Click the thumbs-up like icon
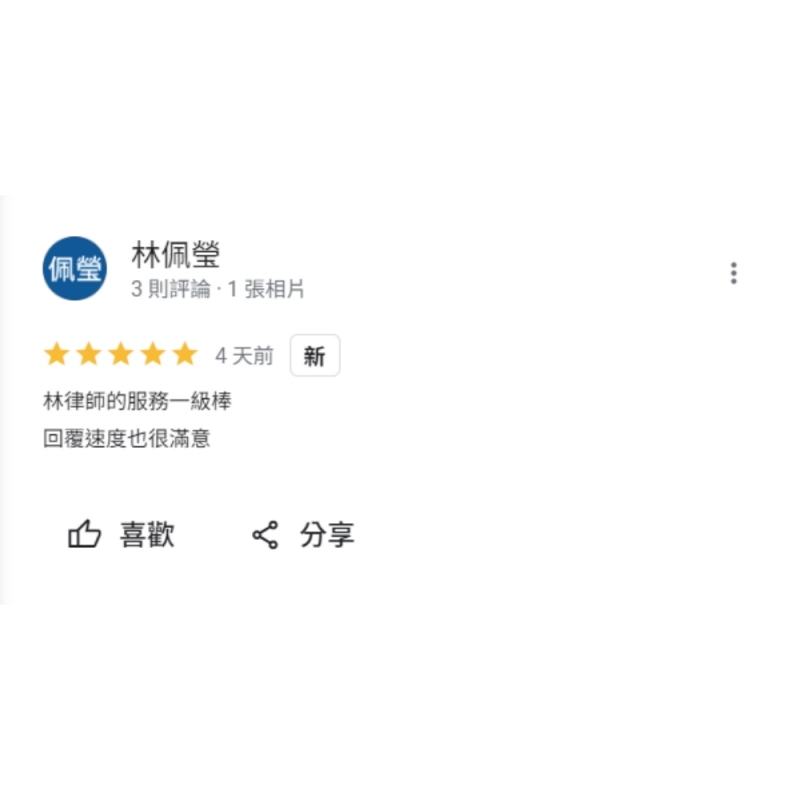Screen dimensions: 800x800 click(x=84, y=534)
